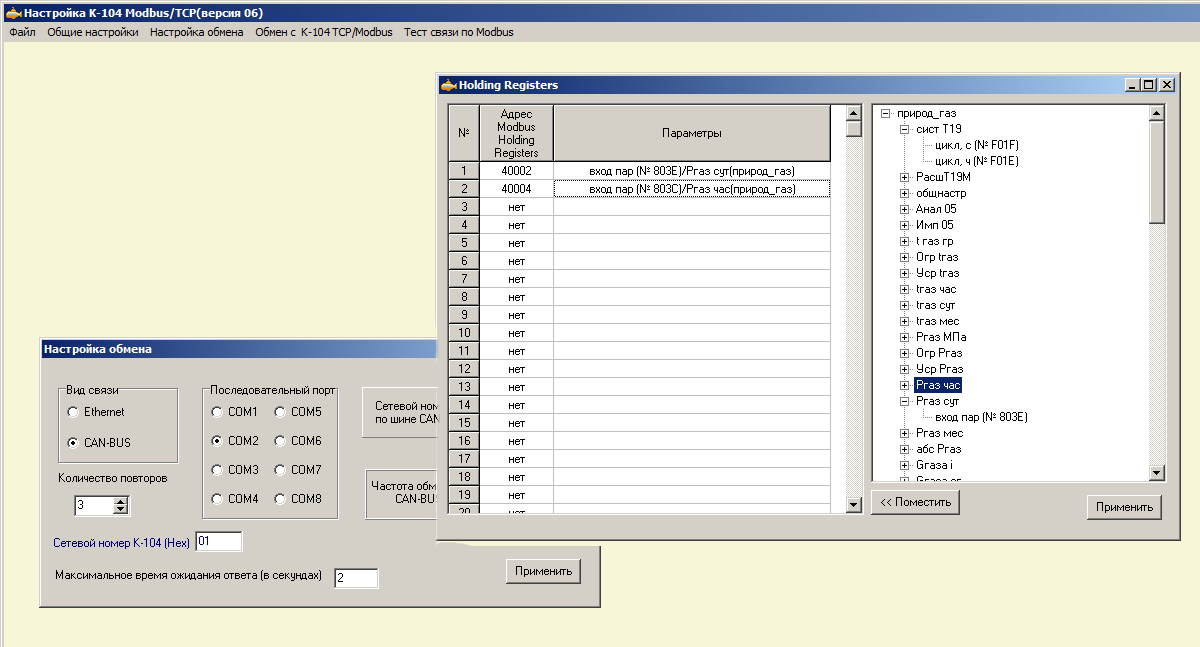Click the Holding Registers window title icon
Screen dimensions: 1200x647
click(x=449, y=85)
